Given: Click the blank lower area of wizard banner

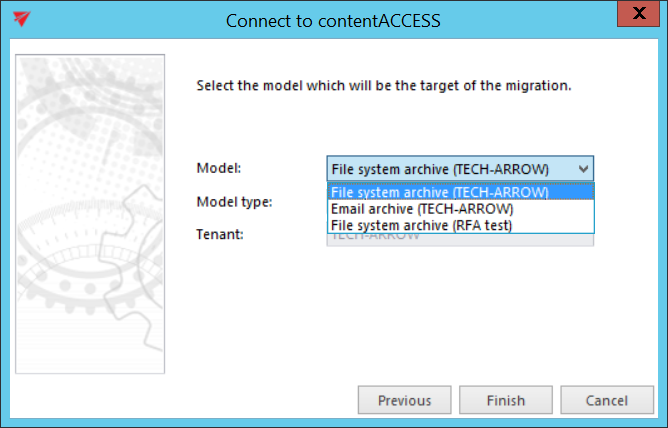Looking at the screenshot, I should (90, 340).
